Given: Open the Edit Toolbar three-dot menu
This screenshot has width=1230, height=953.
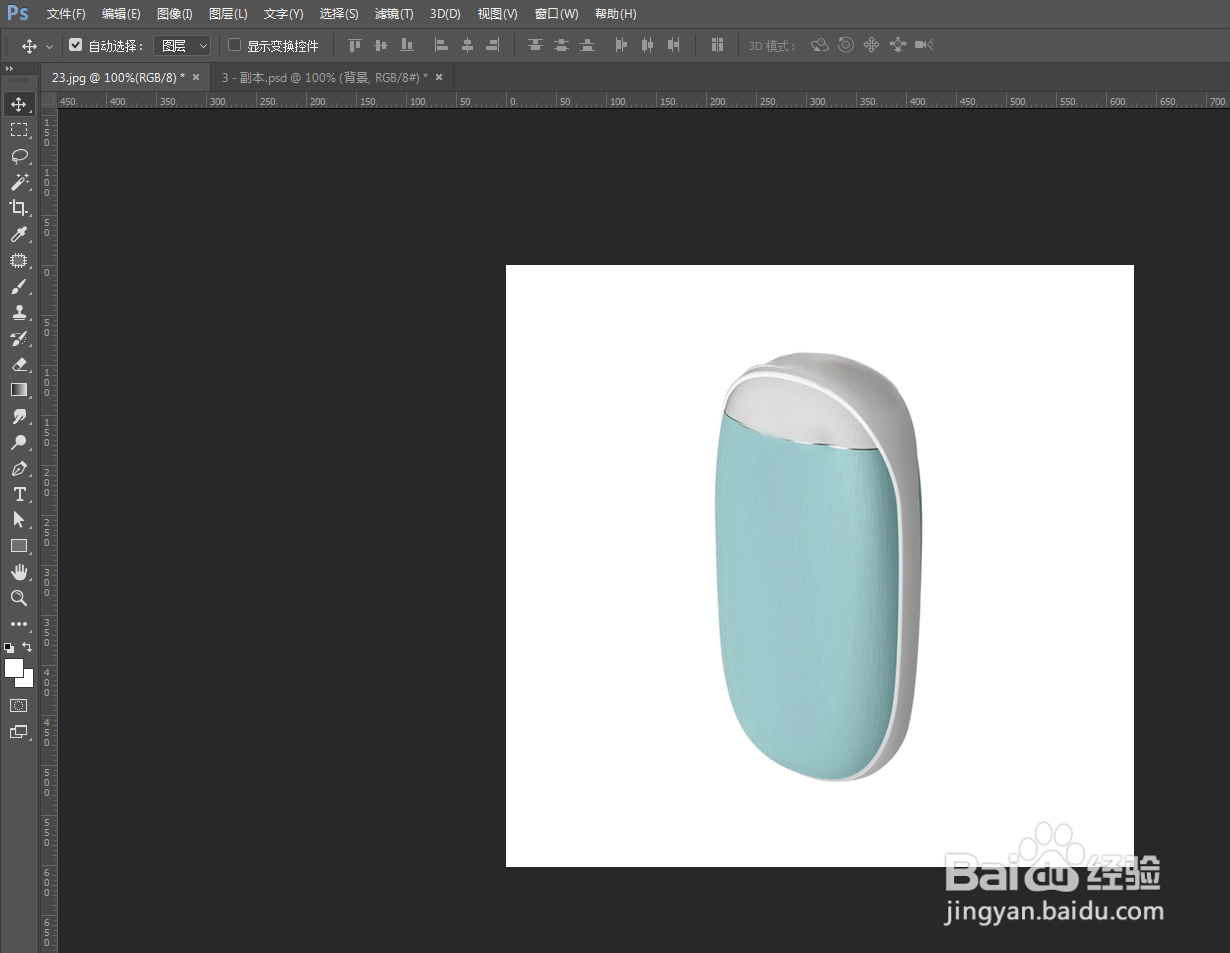Looking at the screenshot, I should point(19,624).
